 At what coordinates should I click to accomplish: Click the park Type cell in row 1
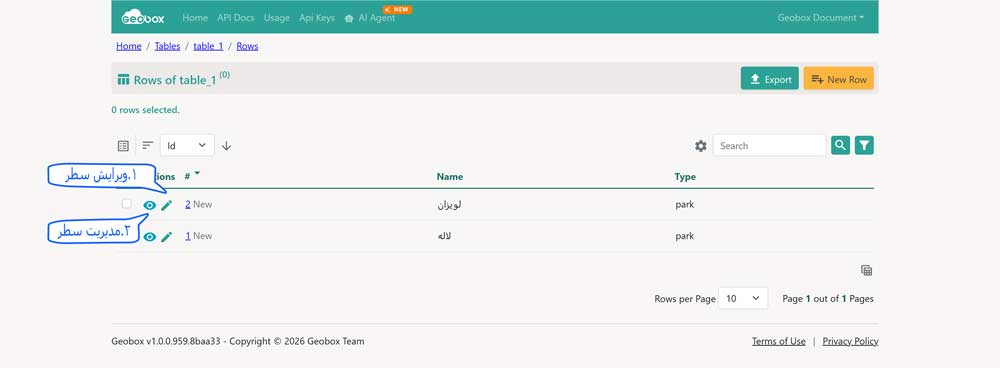(684, 236)
